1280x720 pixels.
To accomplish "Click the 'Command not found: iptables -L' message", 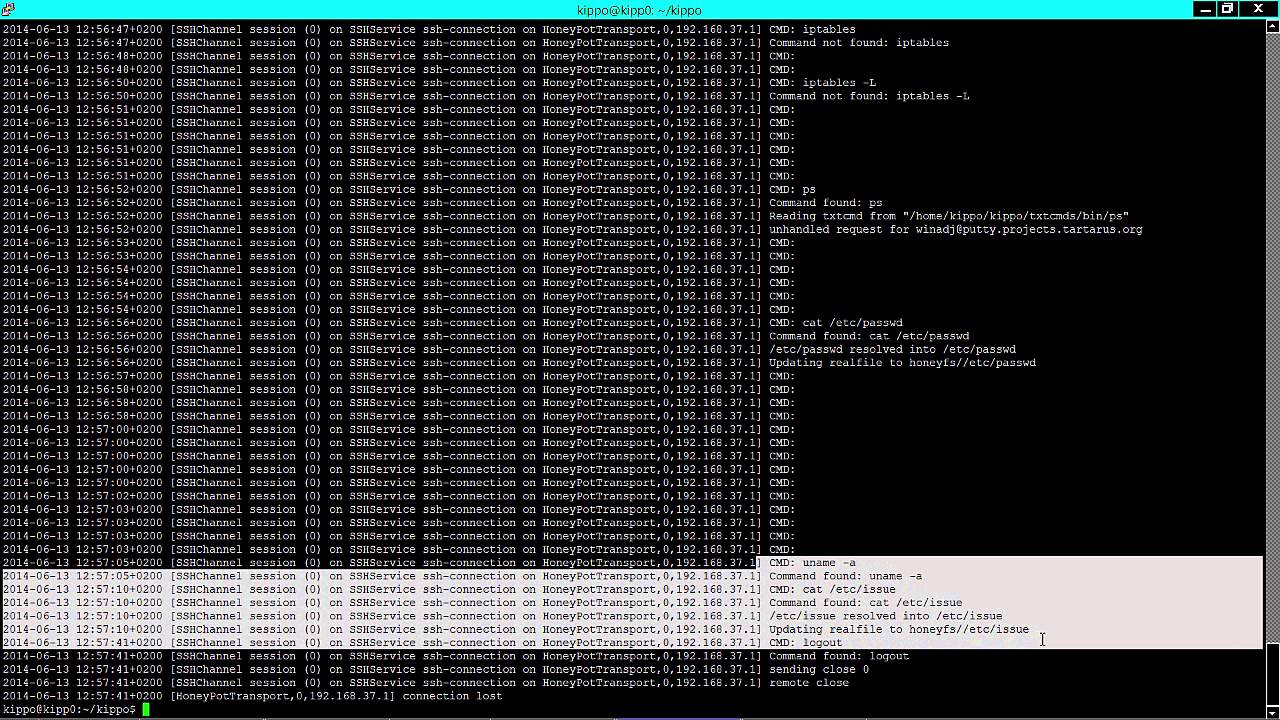I will (869, 96).
